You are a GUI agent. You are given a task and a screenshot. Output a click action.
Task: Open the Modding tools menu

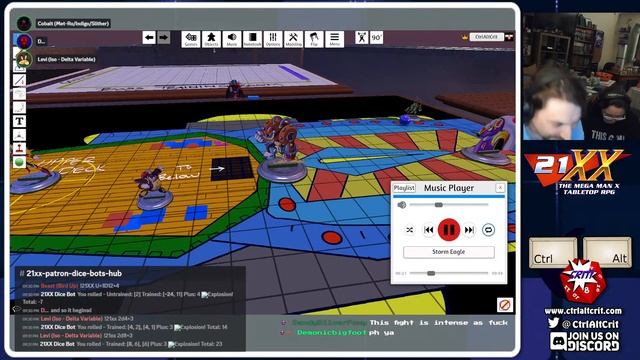coord(293,39)
